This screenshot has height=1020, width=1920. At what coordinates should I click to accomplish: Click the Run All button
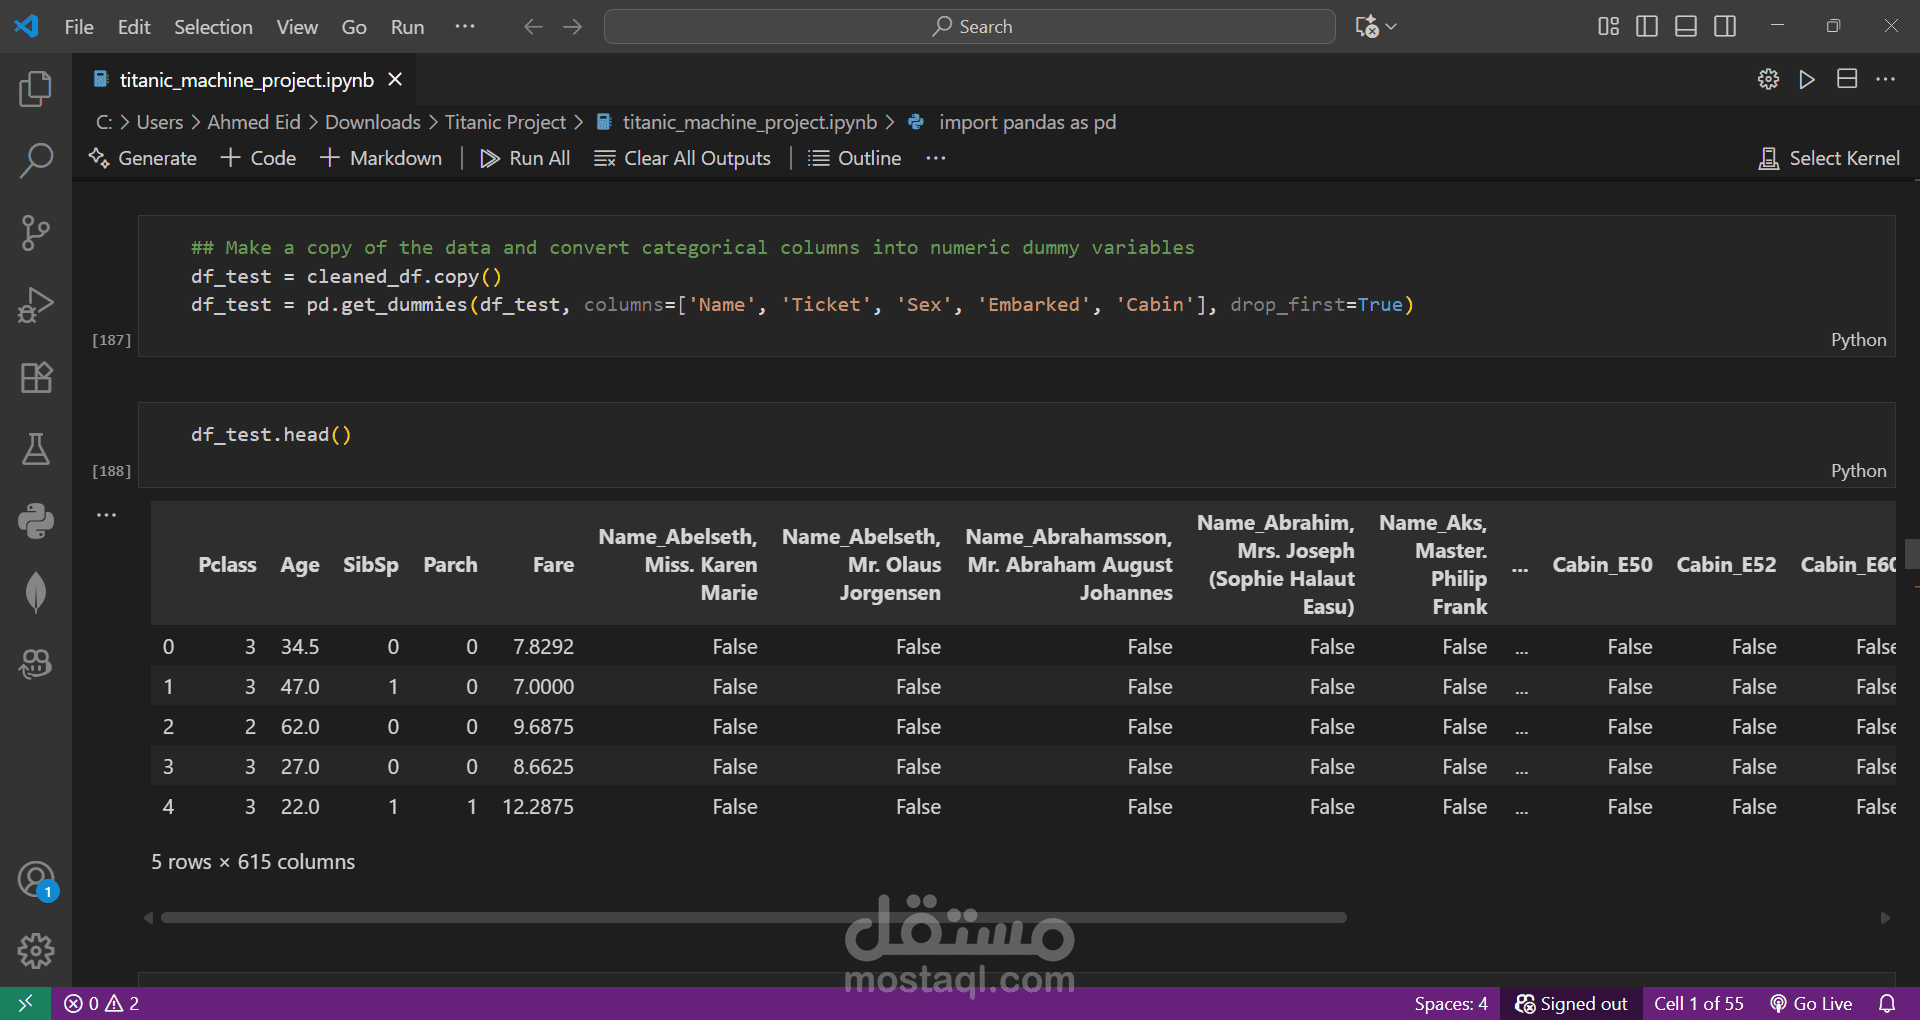click(525, 158)
